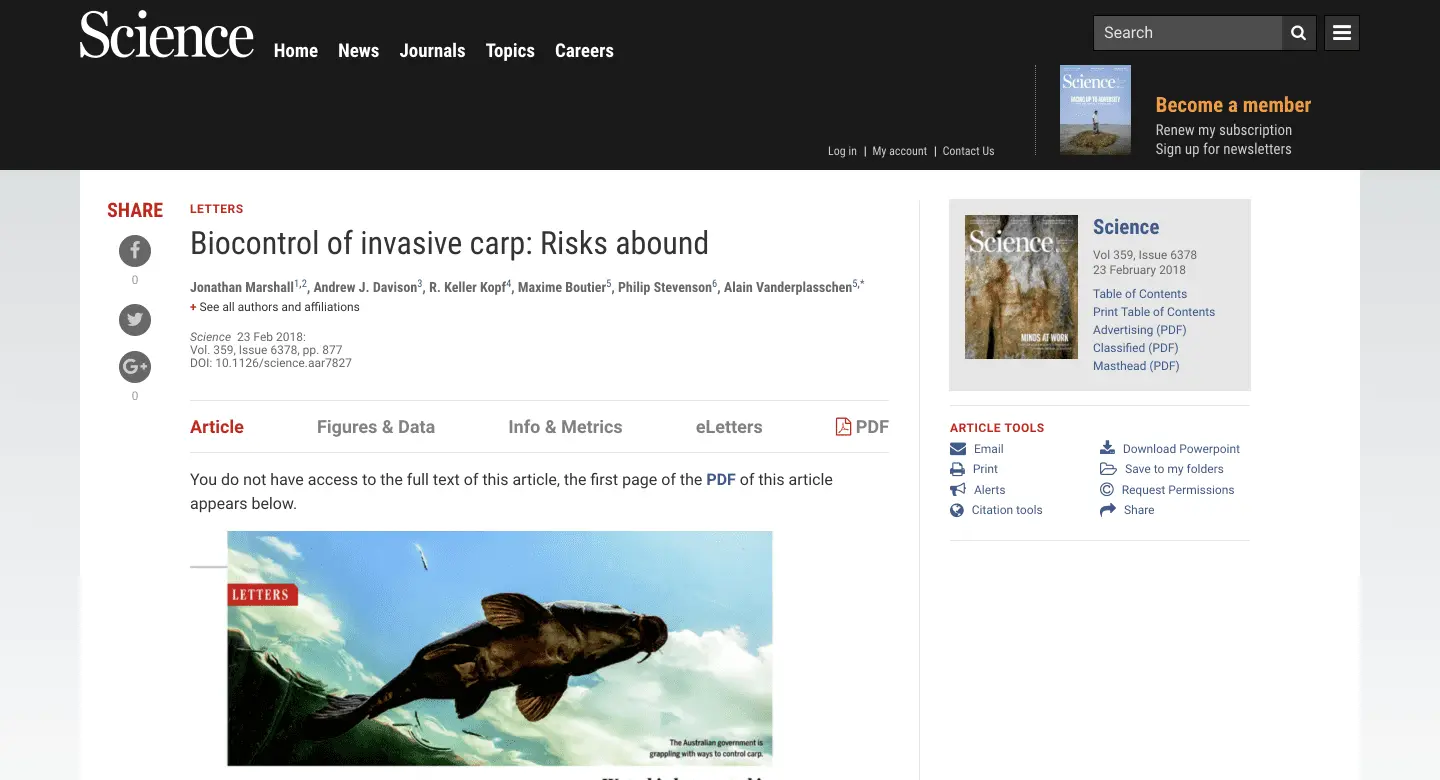
Task: Open the PDF icon in article tabs
Action: point(843,427)
